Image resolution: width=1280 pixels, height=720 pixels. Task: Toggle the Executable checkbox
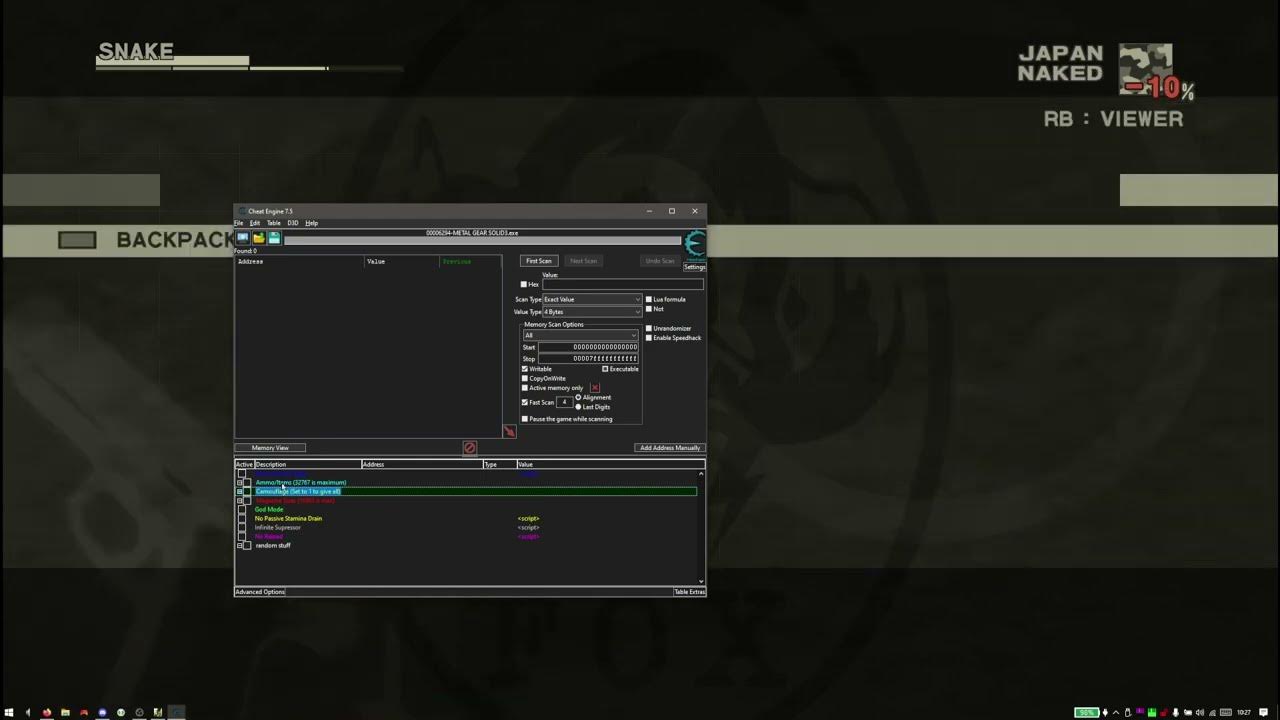click(x=605, y=369)
